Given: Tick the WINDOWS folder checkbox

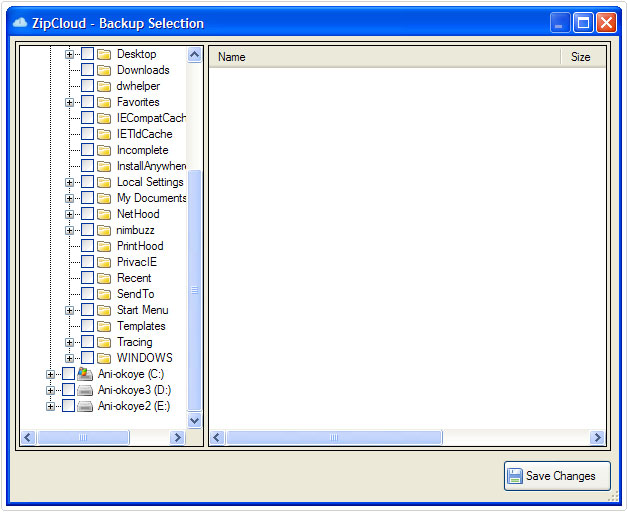Looking at the screenshot, I should point(87,357).
